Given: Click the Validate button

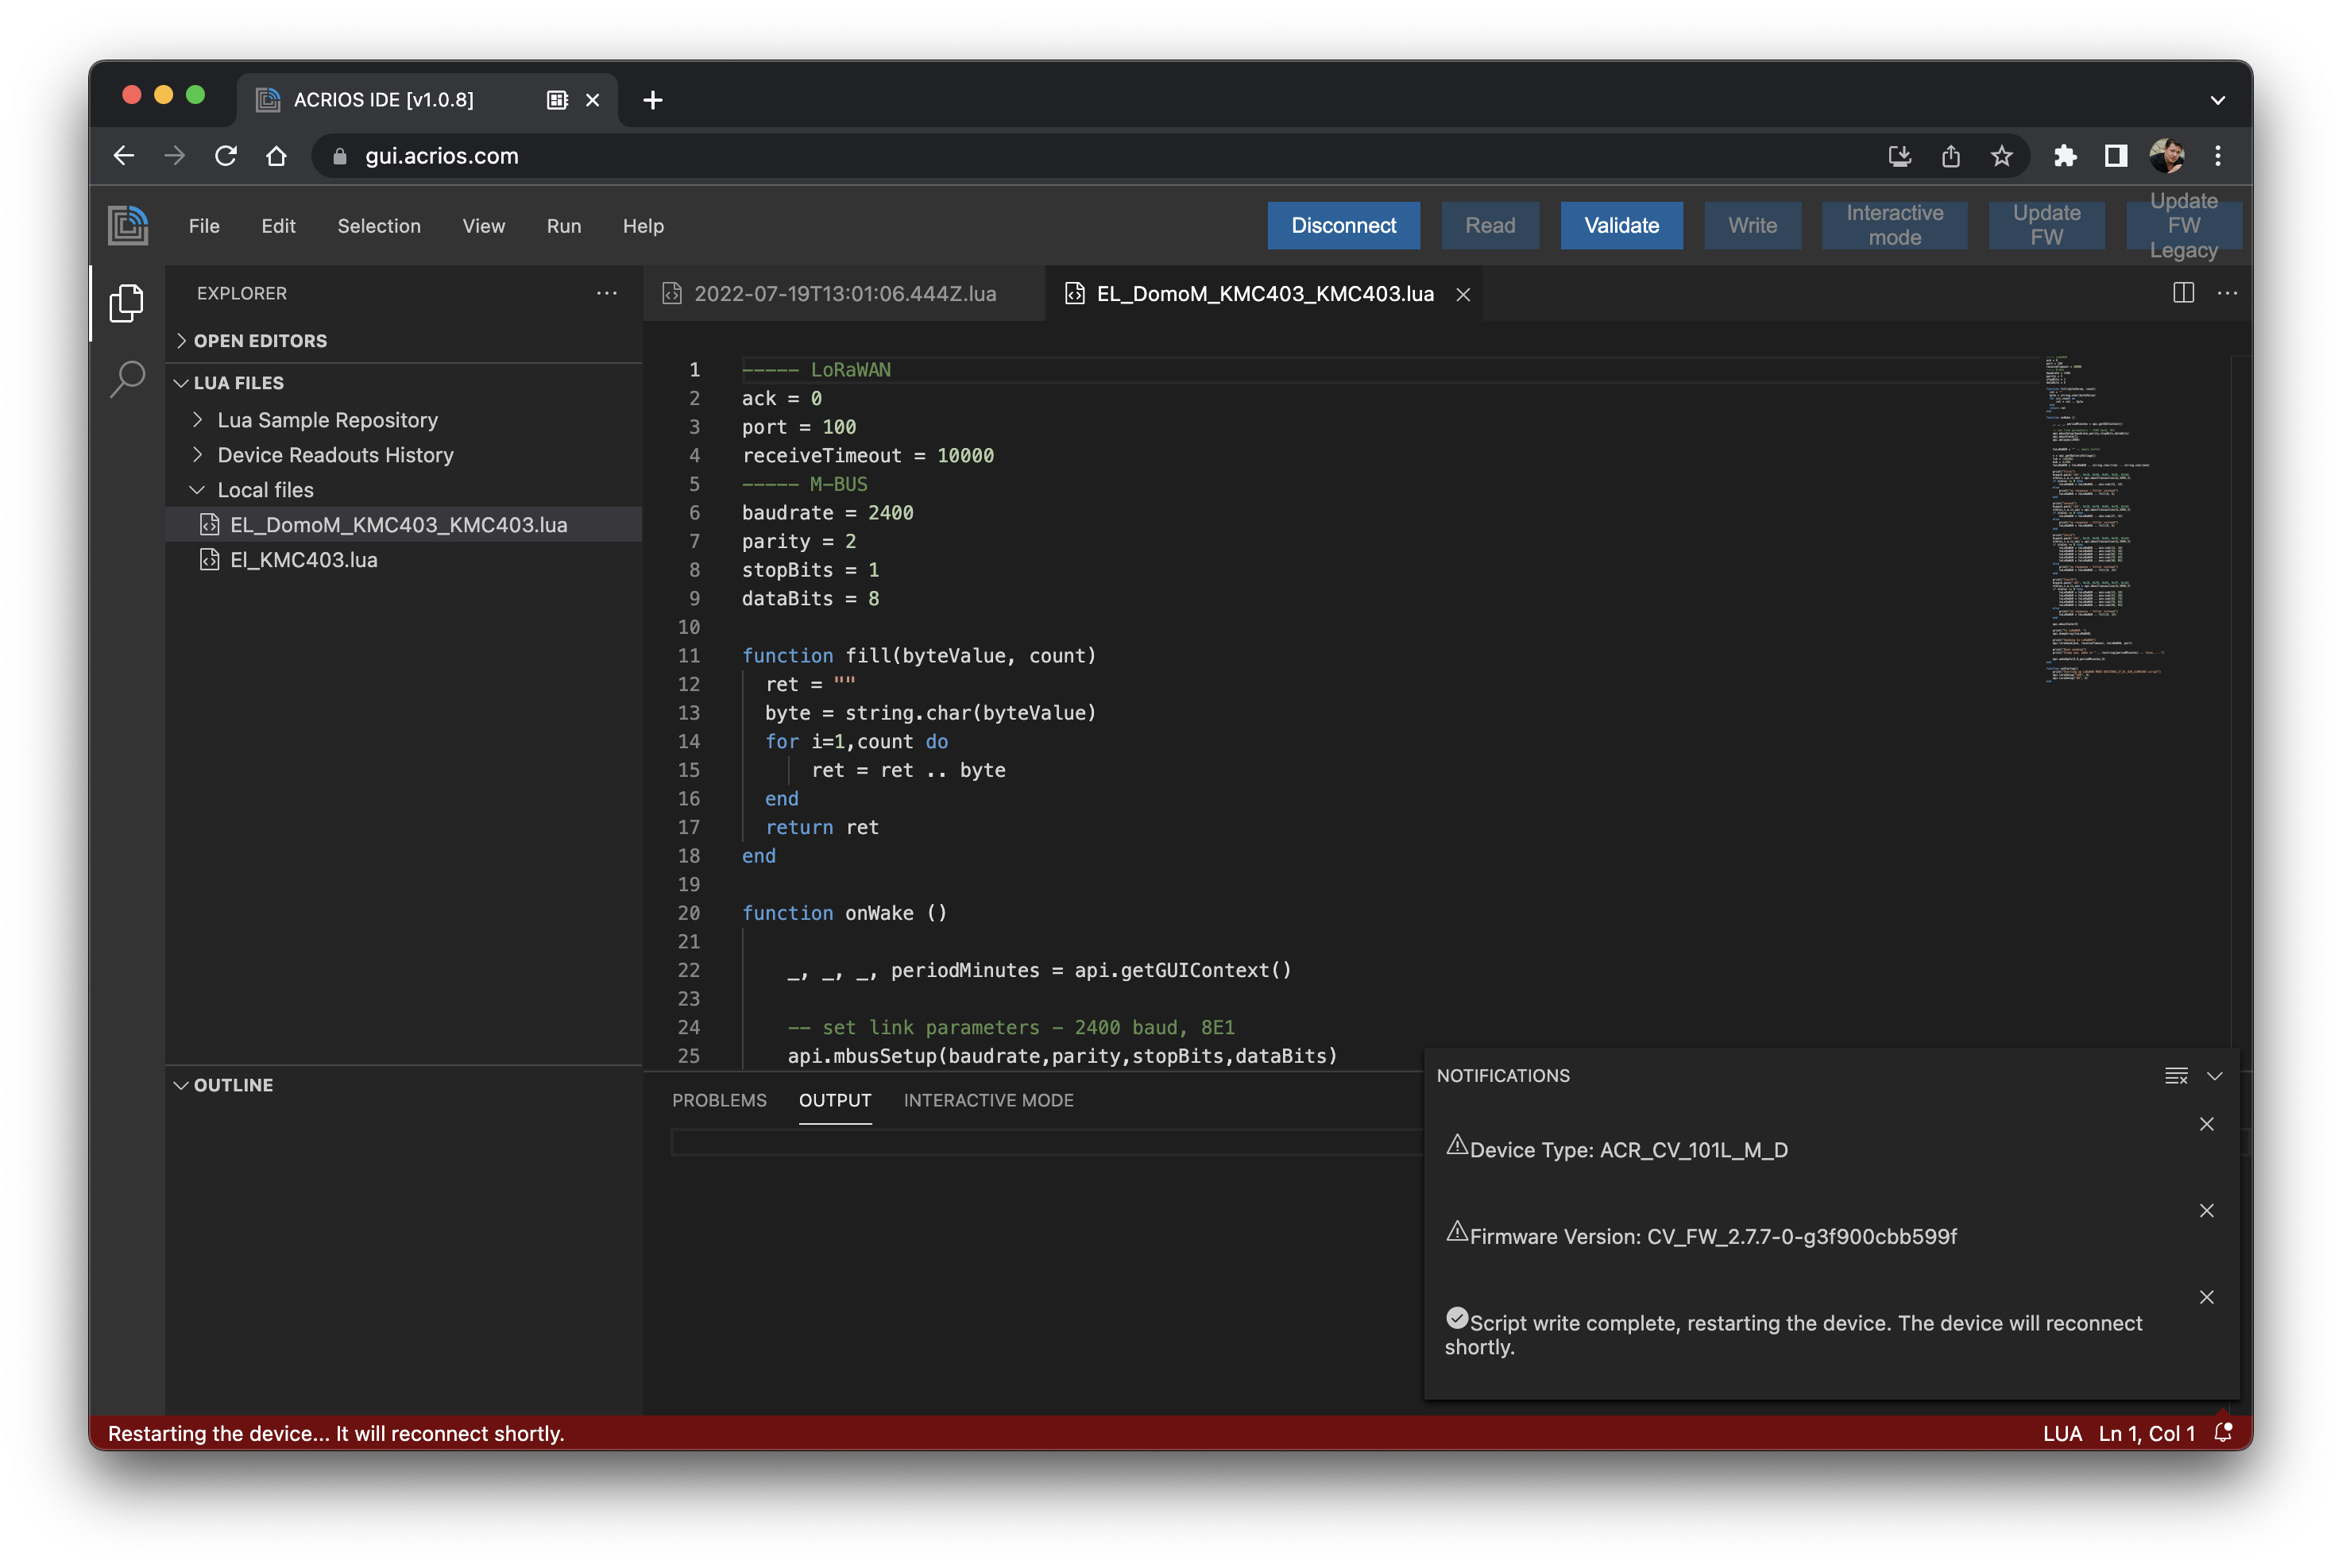Looking at the screenshot, I should click(1621, 225).
